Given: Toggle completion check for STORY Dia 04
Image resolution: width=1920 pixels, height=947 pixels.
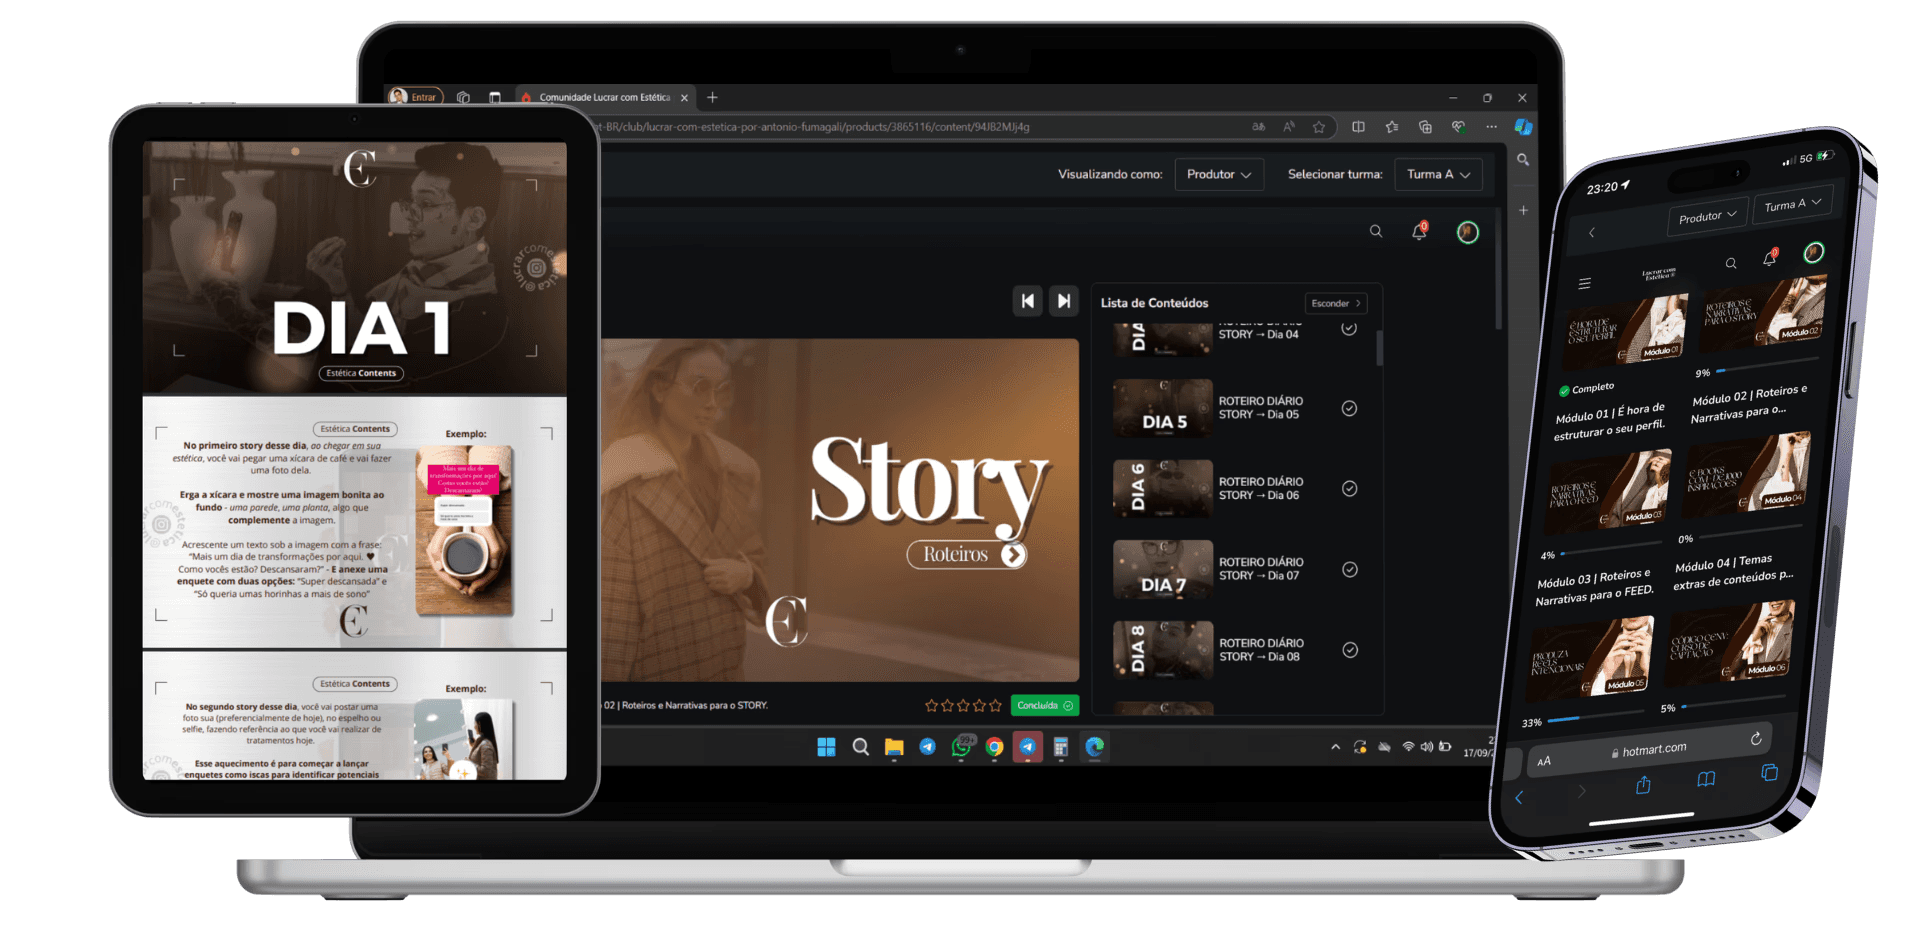Looking at the screenshot, I should click(x=1349, y=329).
